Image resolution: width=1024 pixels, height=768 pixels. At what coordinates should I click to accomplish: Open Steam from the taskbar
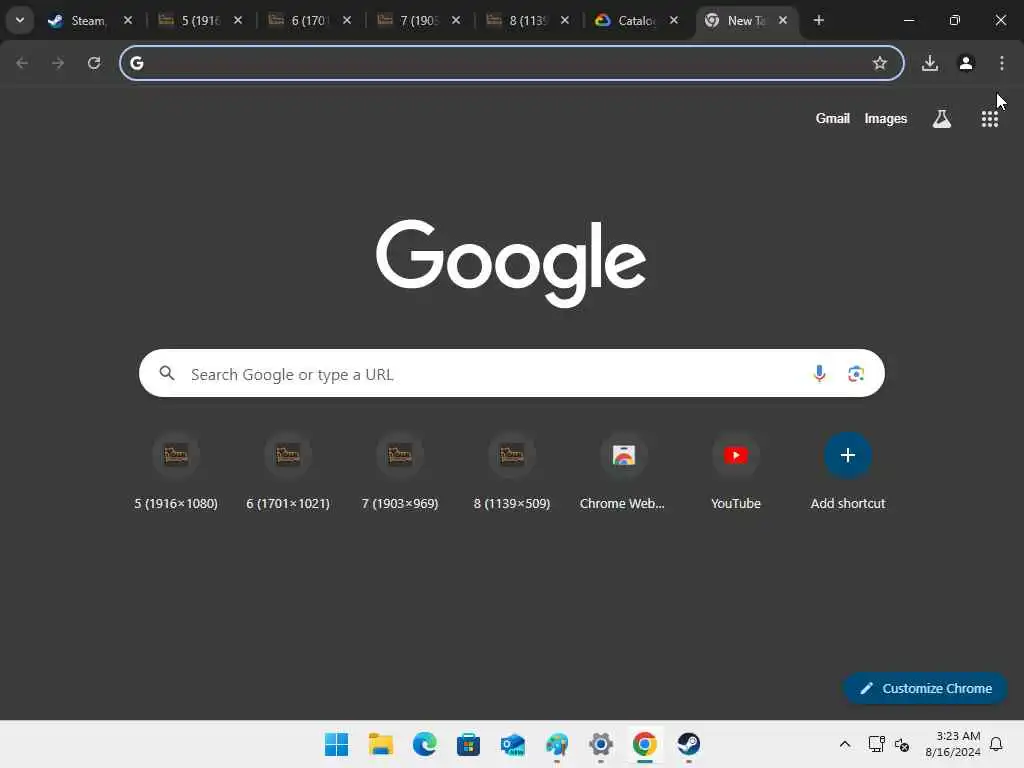pyautogui.click(x=688, y=744)
